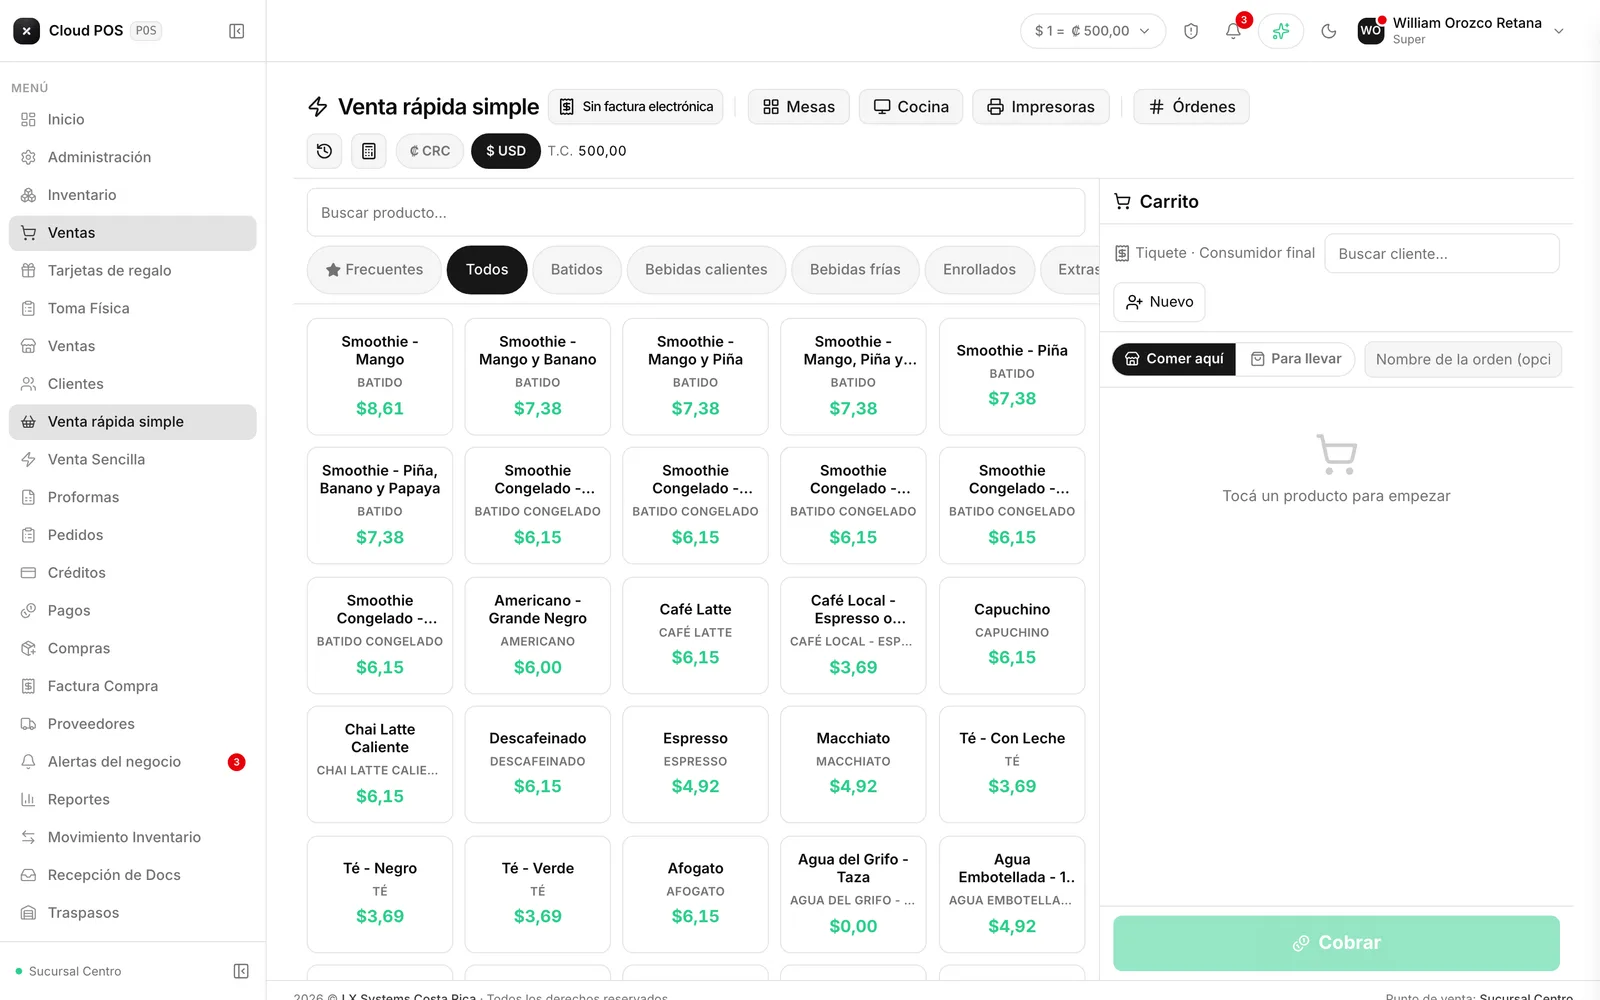Click the Buscar producto search field

(696, 213)
